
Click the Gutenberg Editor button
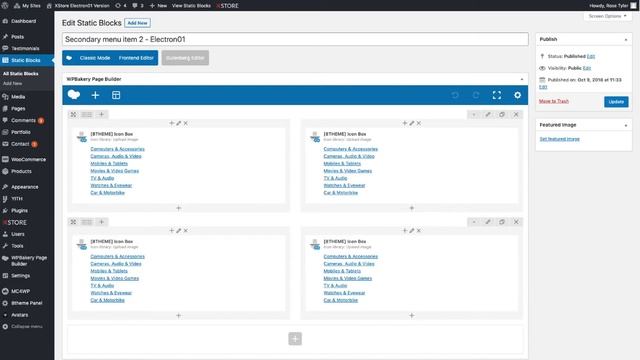pyautogui.click(x=185, y=58)
